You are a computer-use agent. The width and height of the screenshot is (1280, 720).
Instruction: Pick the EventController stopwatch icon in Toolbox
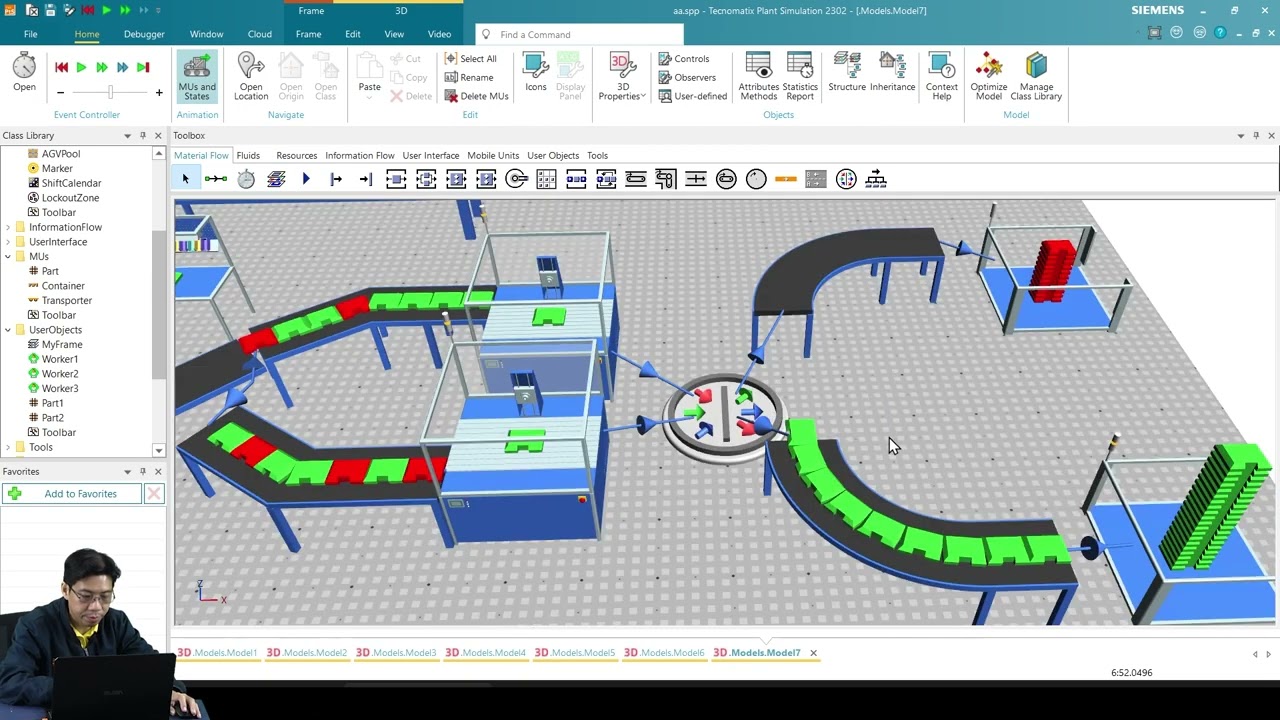(246, 179)
